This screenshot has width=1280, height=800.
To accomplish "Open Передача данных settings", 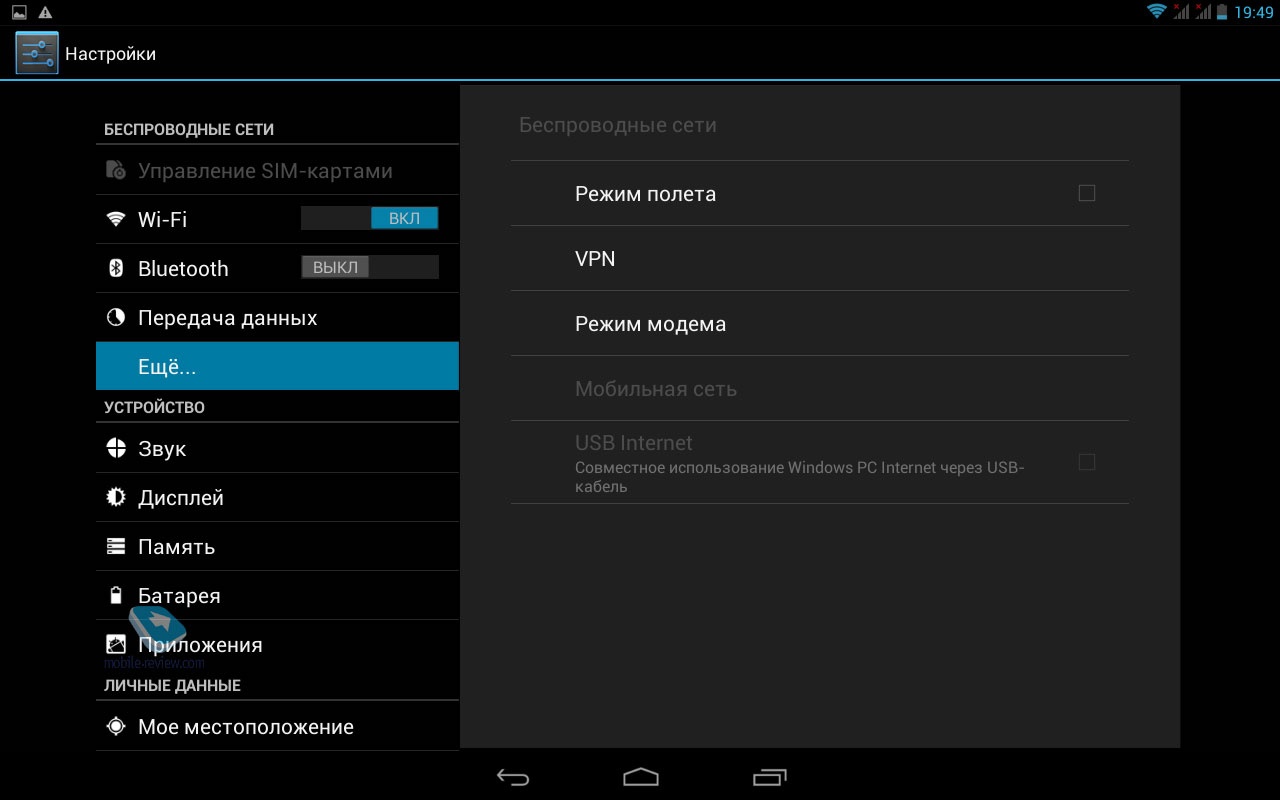I will point(277,318).
